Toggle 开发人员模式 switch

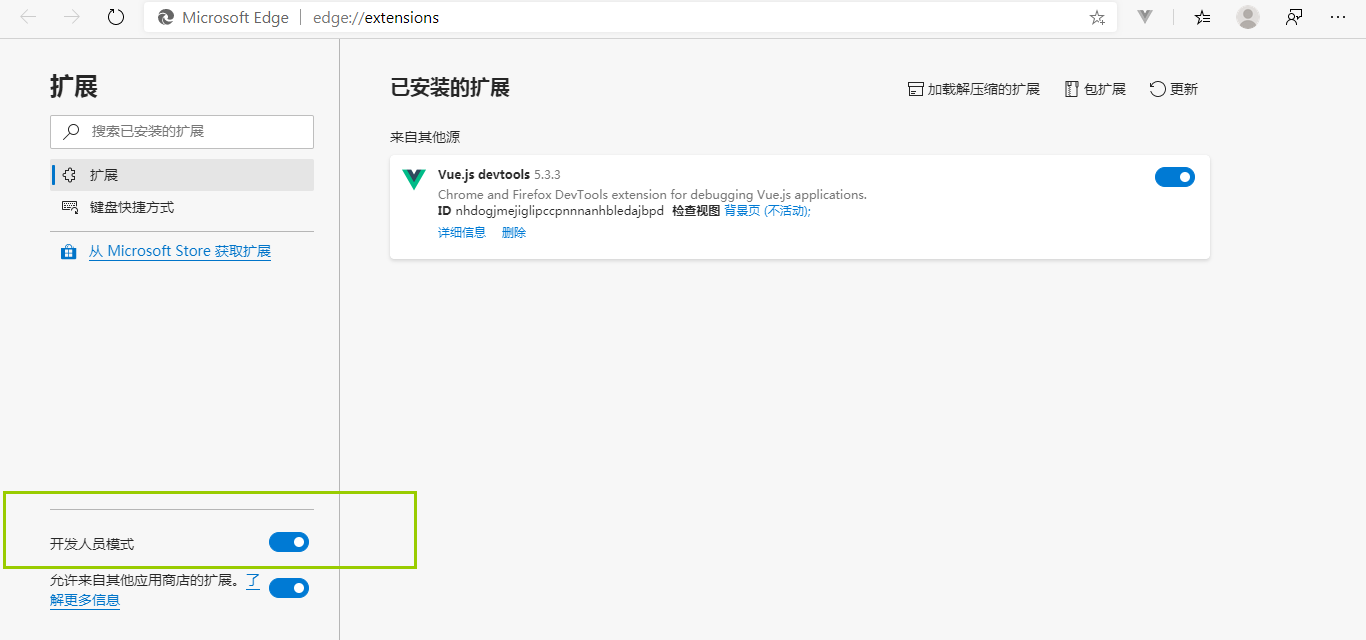(289, 542)
